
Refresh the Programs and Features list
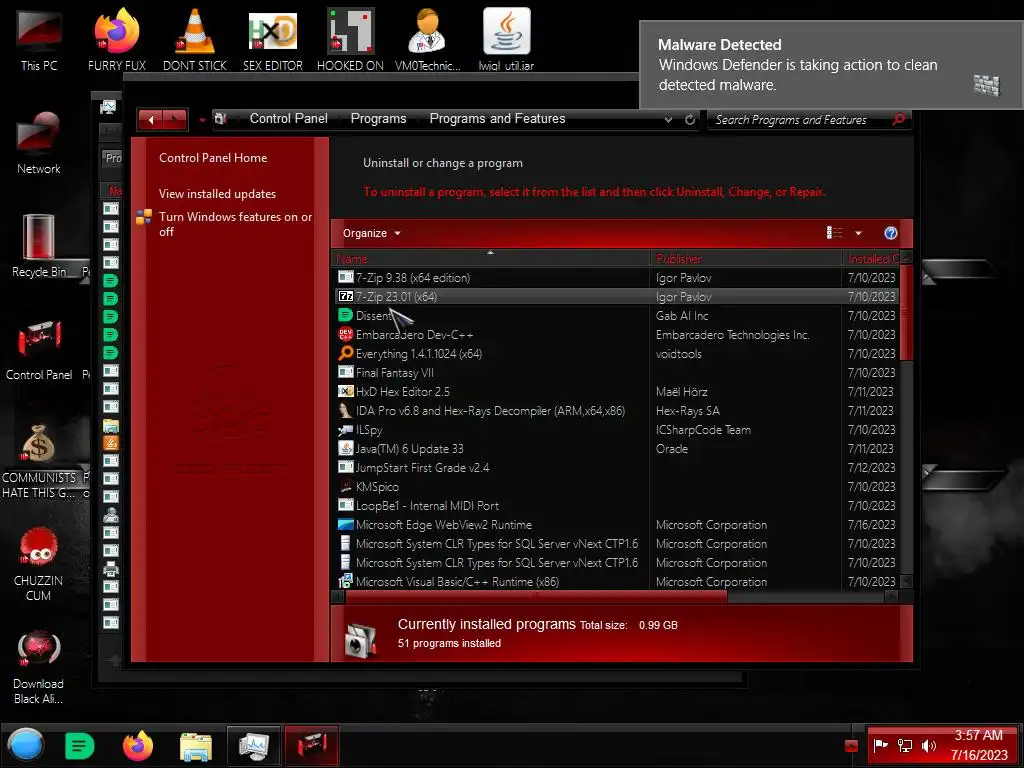(690, 120)
